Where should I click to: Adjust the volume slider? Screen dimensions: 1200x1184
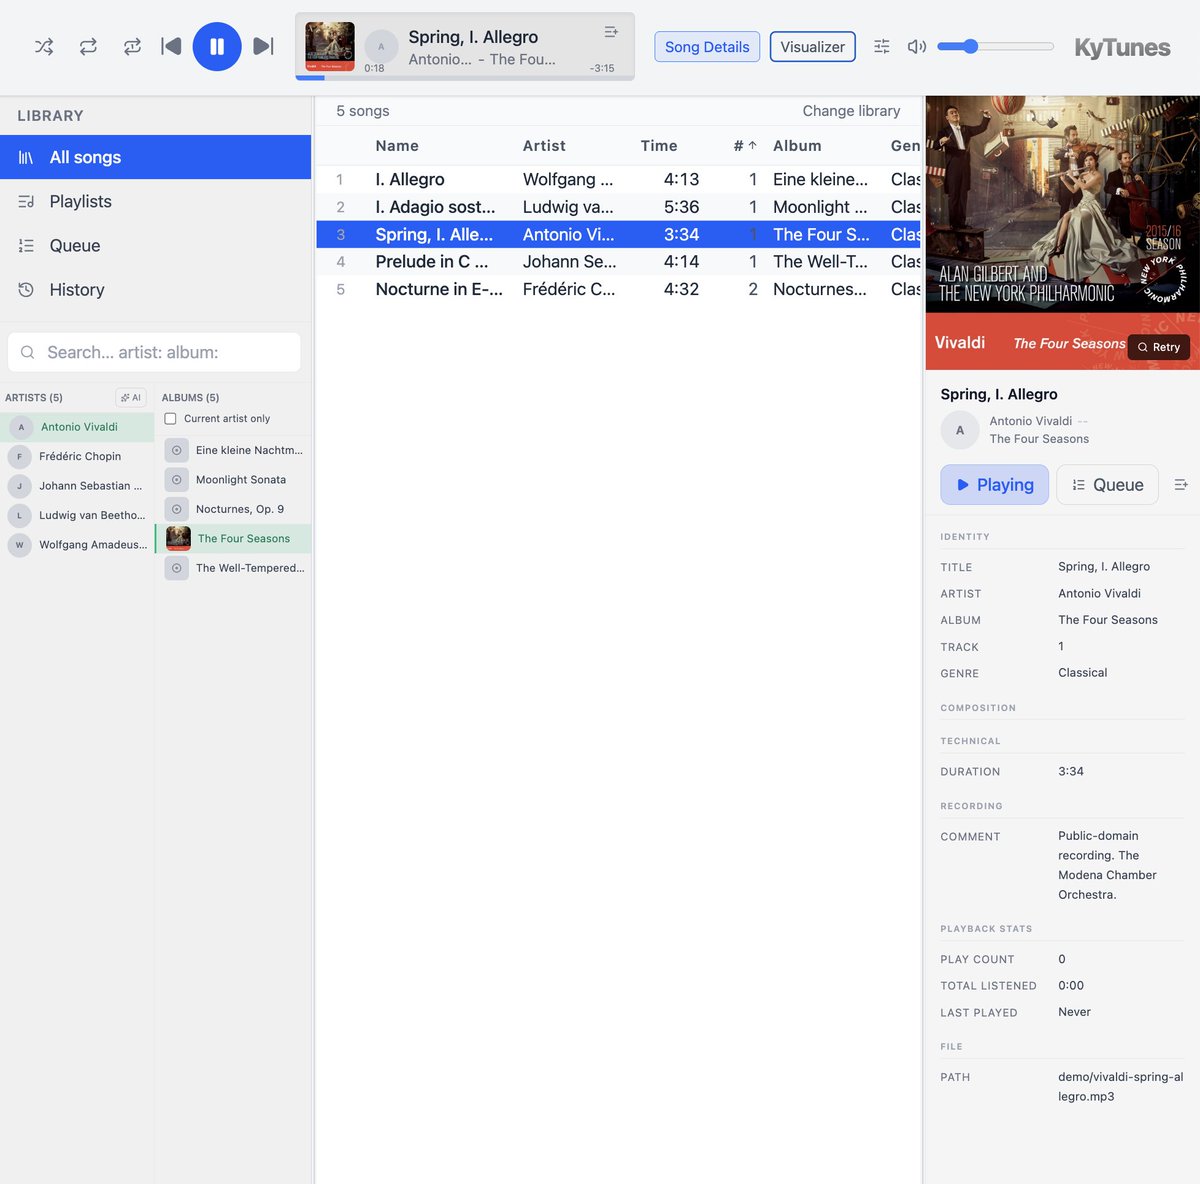coord(996,46)
